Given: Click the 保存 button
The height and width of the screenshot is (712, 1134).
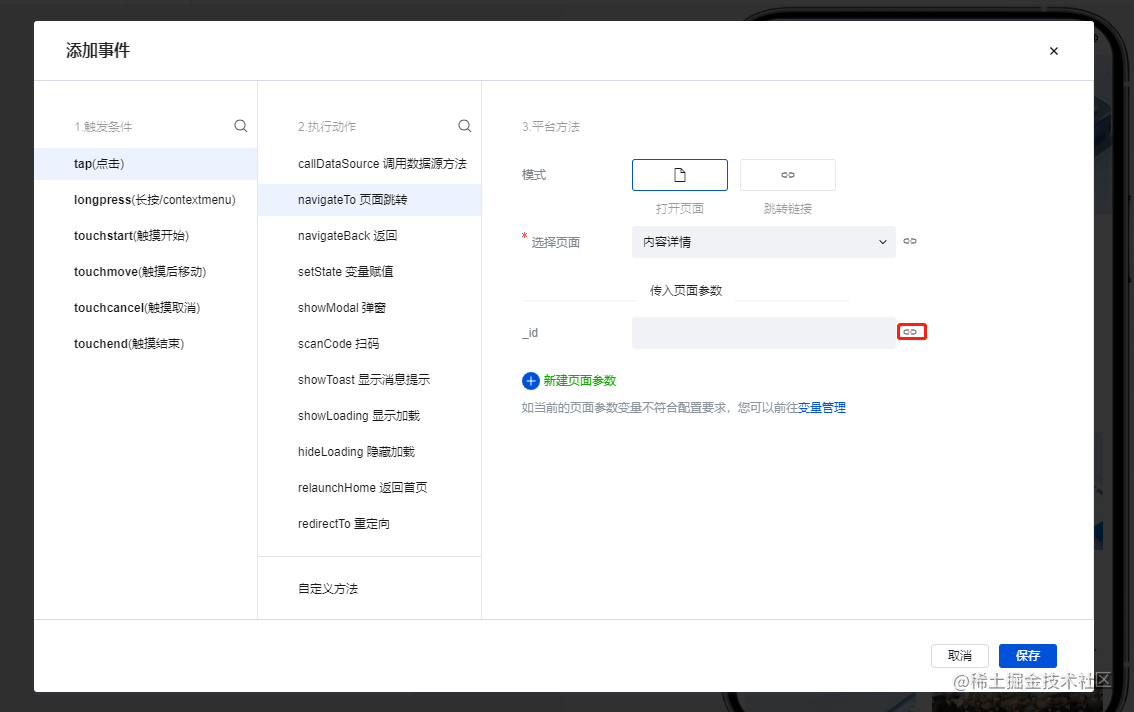Looking at the screenshot, I should coord(1028,656).
